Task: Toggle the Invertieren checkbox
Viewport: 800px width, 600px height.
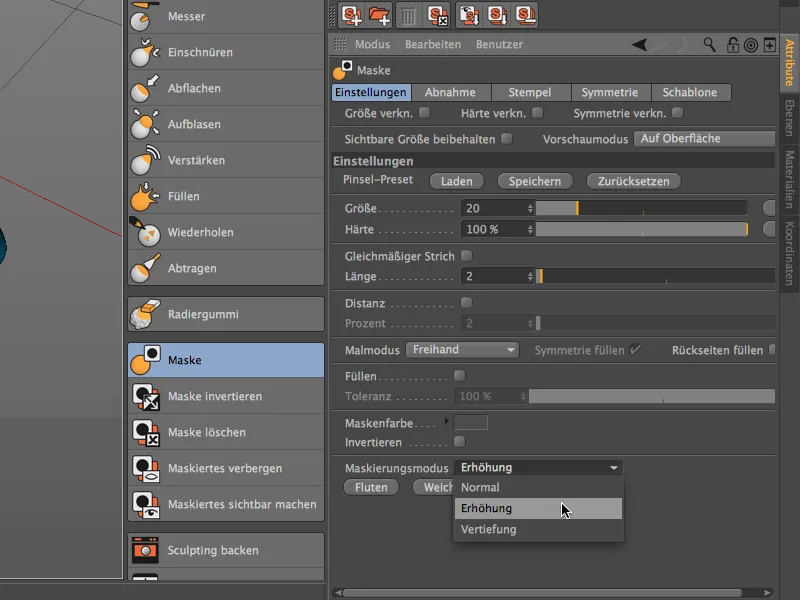Action: (459, 441)
